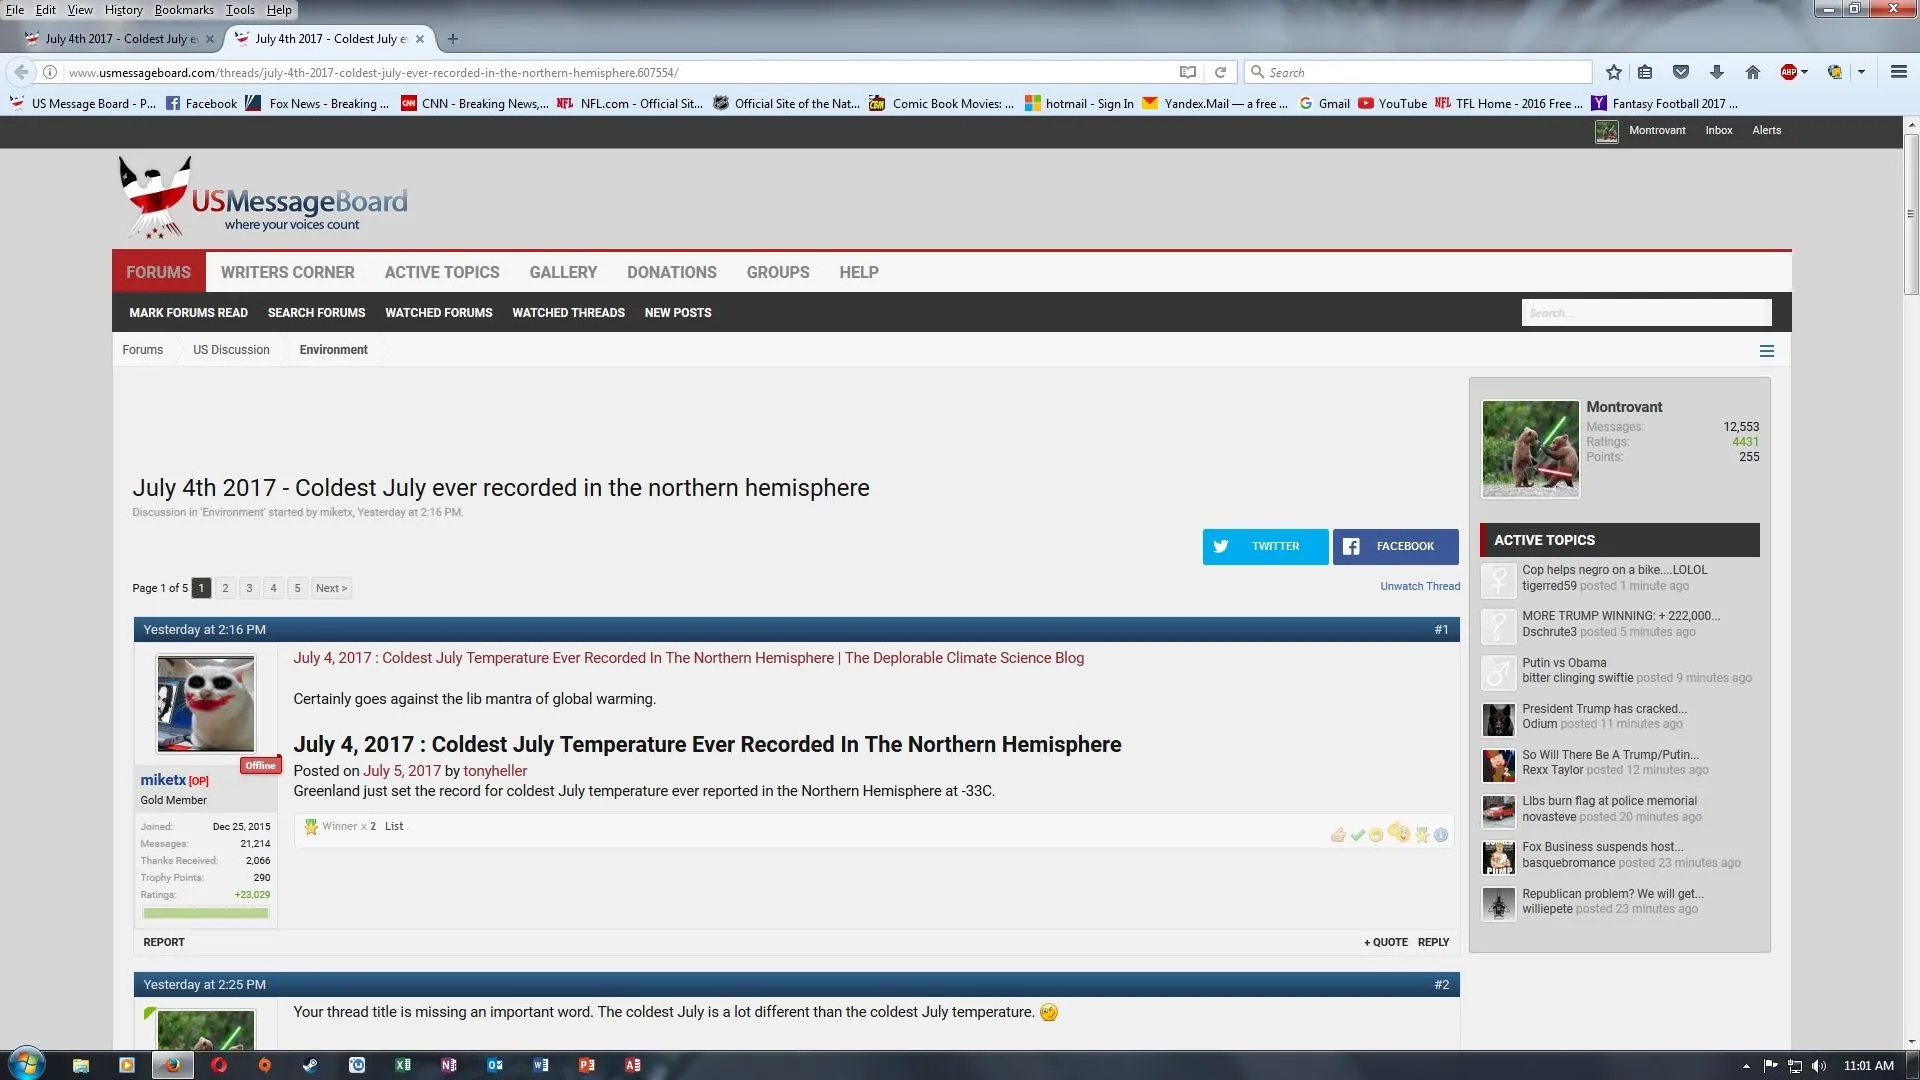The image size is (1920, 1080).
Task: Open the Firefox hamburger menu
Action: (x=1897, y=71)
